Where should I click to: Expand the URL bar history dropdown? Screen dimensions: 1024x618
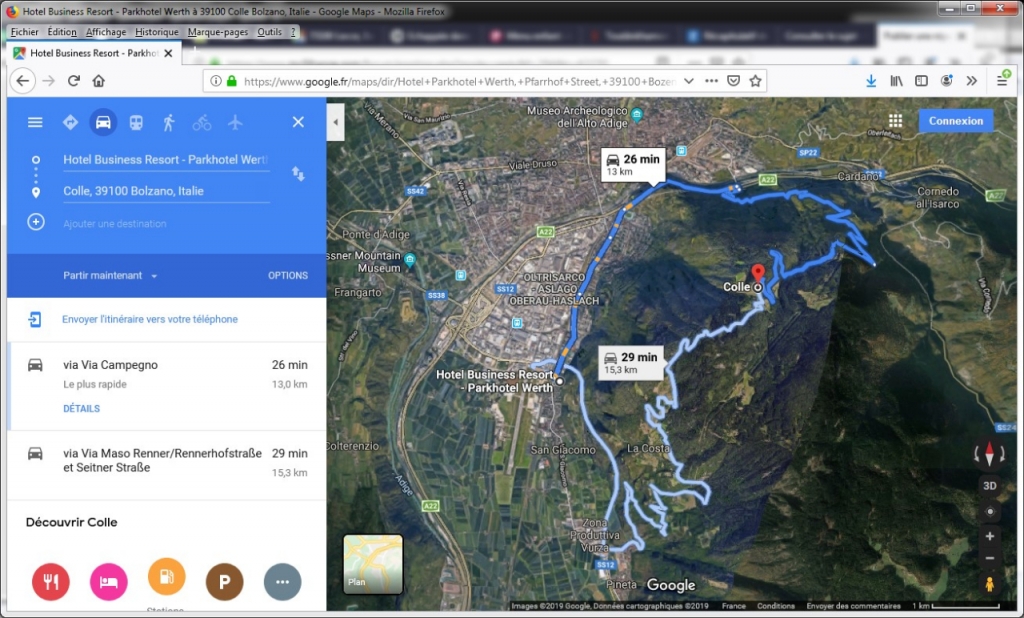pos(689,81)
